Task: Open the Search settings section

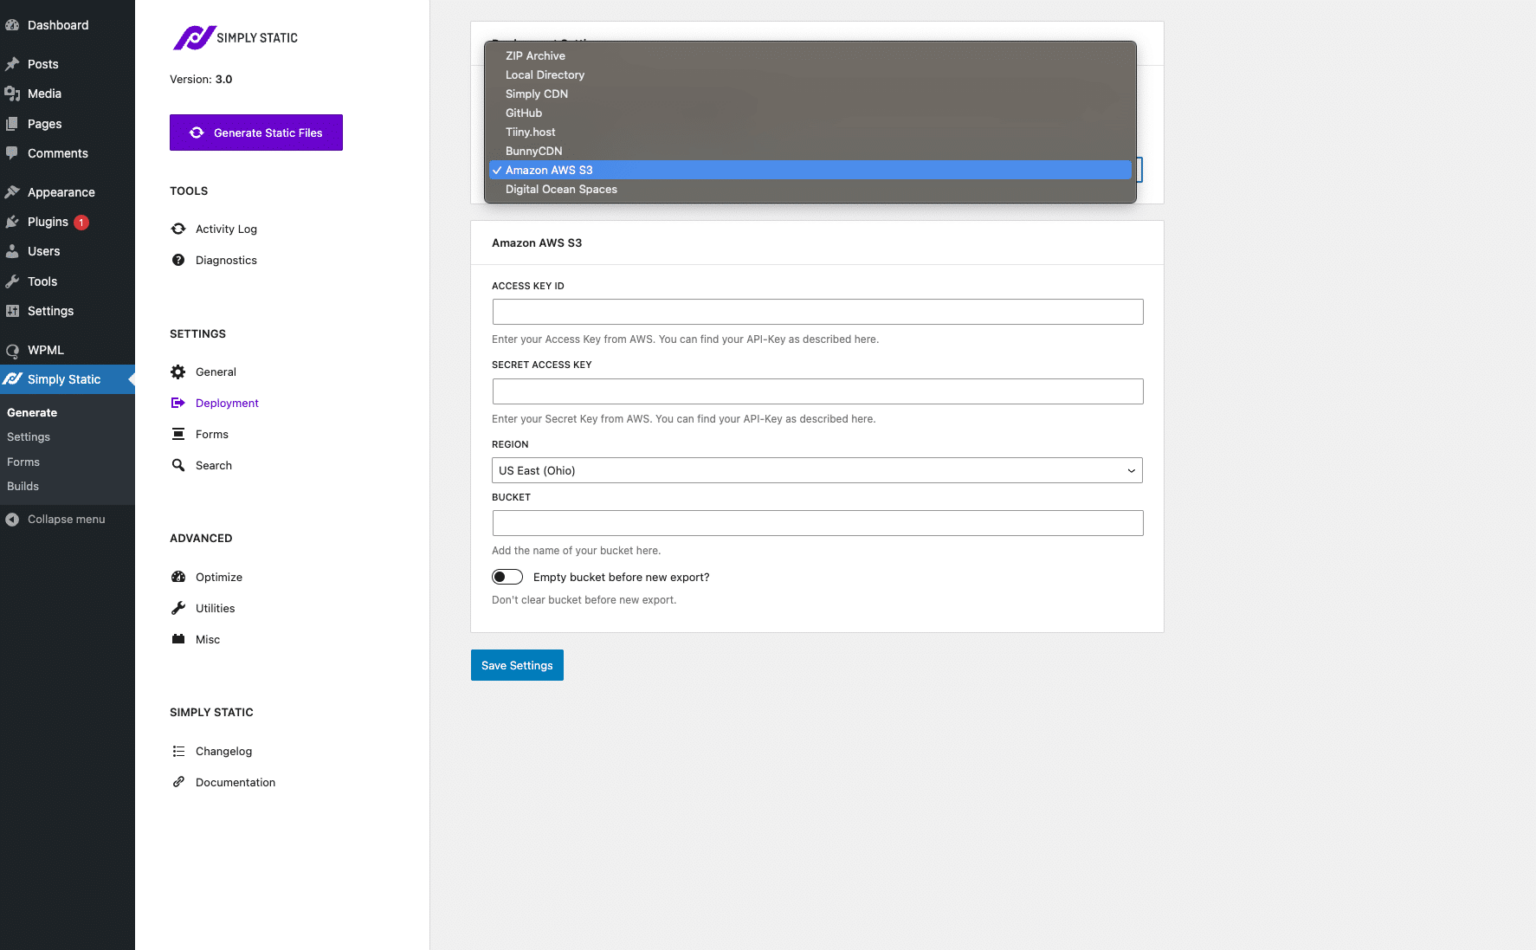Action: [x=214, y=465]
